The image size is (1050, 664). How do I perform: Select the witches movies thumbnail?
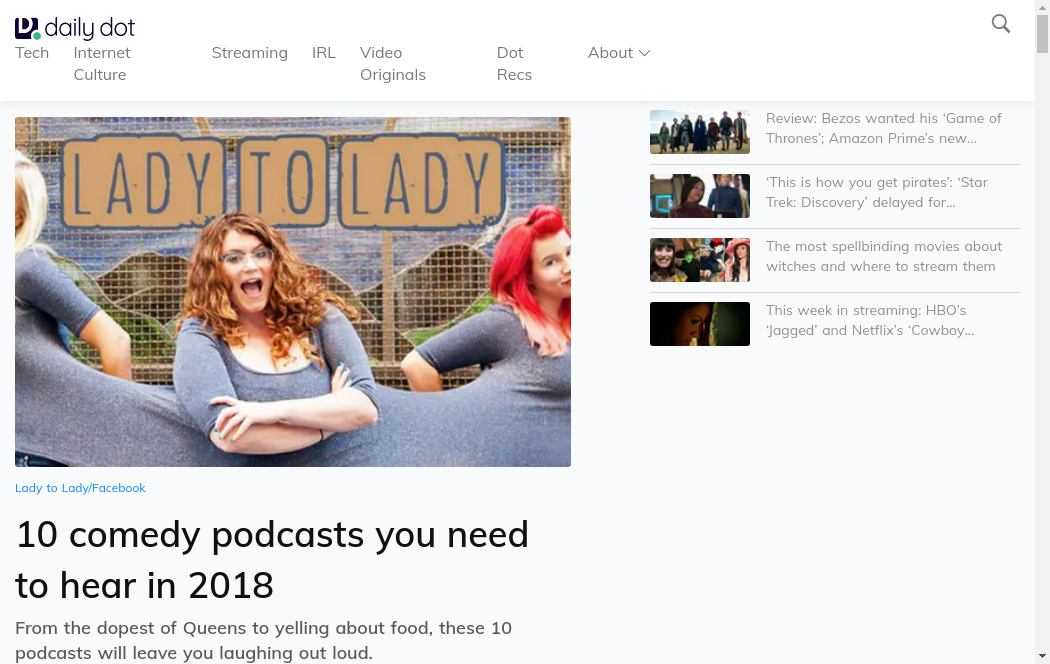[x=699, y=260]
